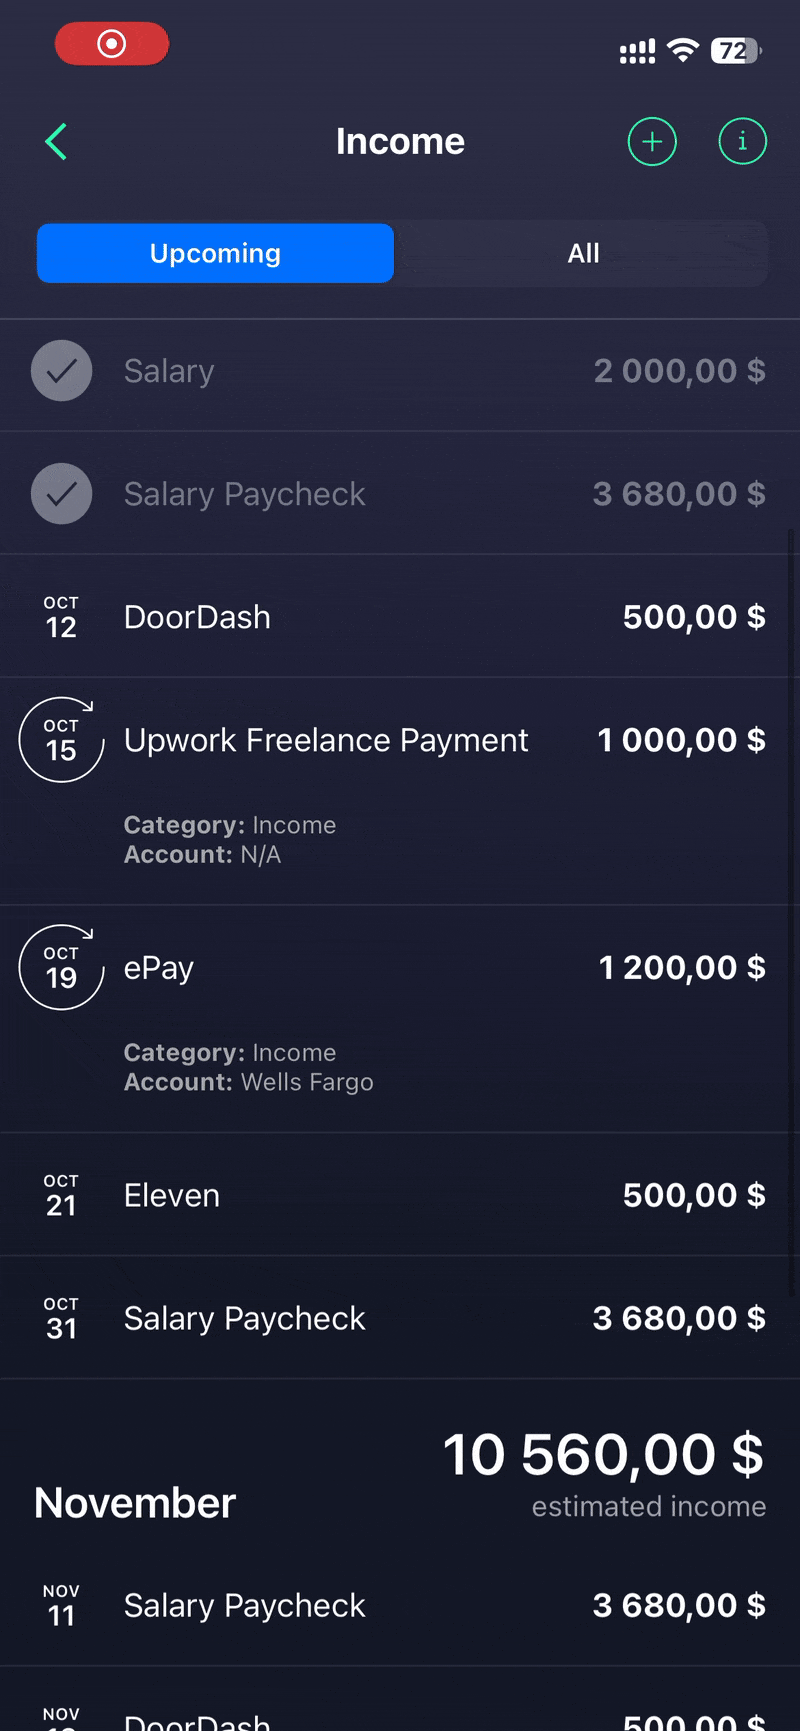The height and width of the screenshot is (1731, 800).
Task: Tap the green back arrow
Action: point(57,142)
